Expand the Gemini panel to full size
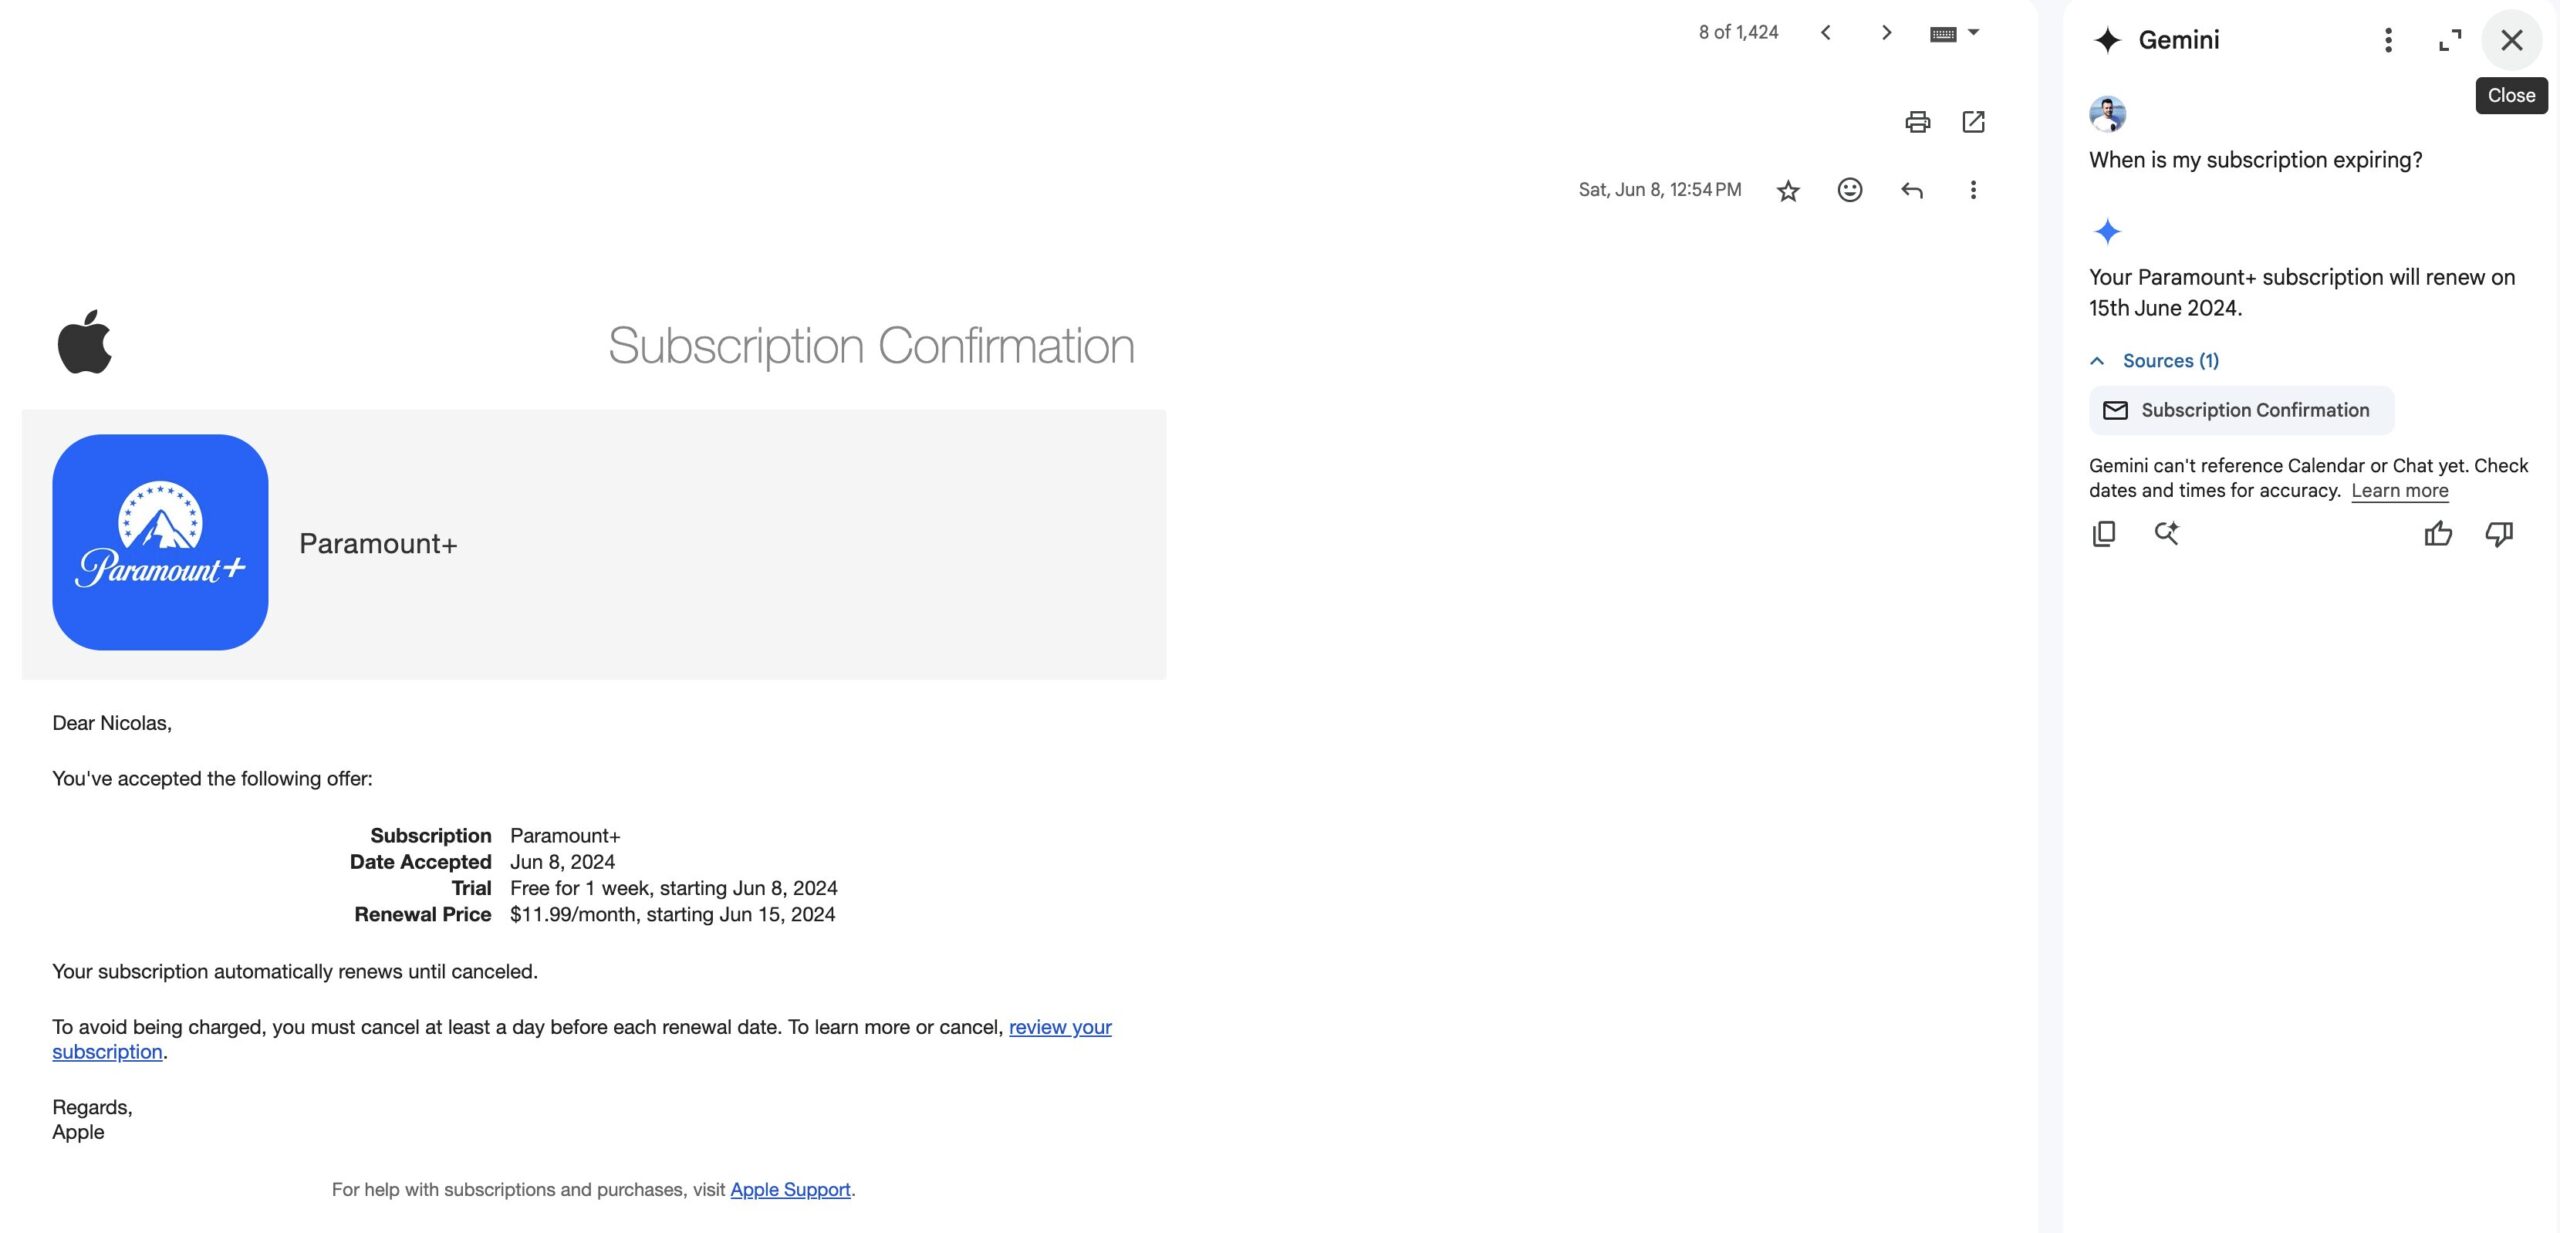The height and width of the screenshot is (1233, 2560). point(2449,40)
